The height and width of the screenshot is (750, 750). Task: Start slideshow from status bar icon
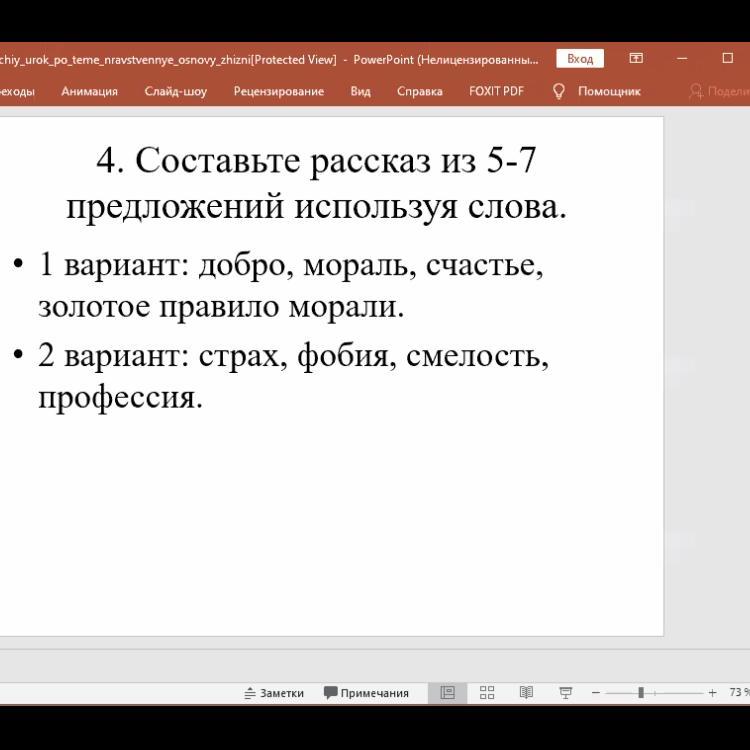565,692
